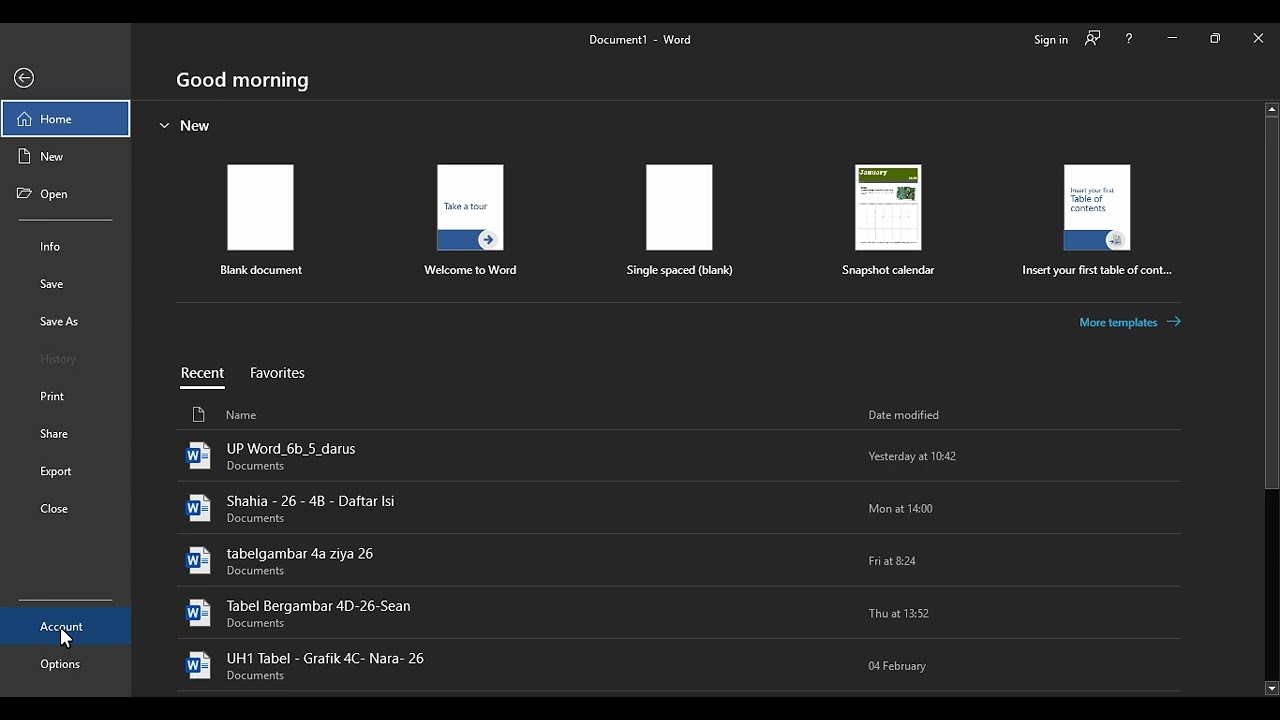Click 04 February date entry
1280x720 pixels.
(x=897, y=666)
